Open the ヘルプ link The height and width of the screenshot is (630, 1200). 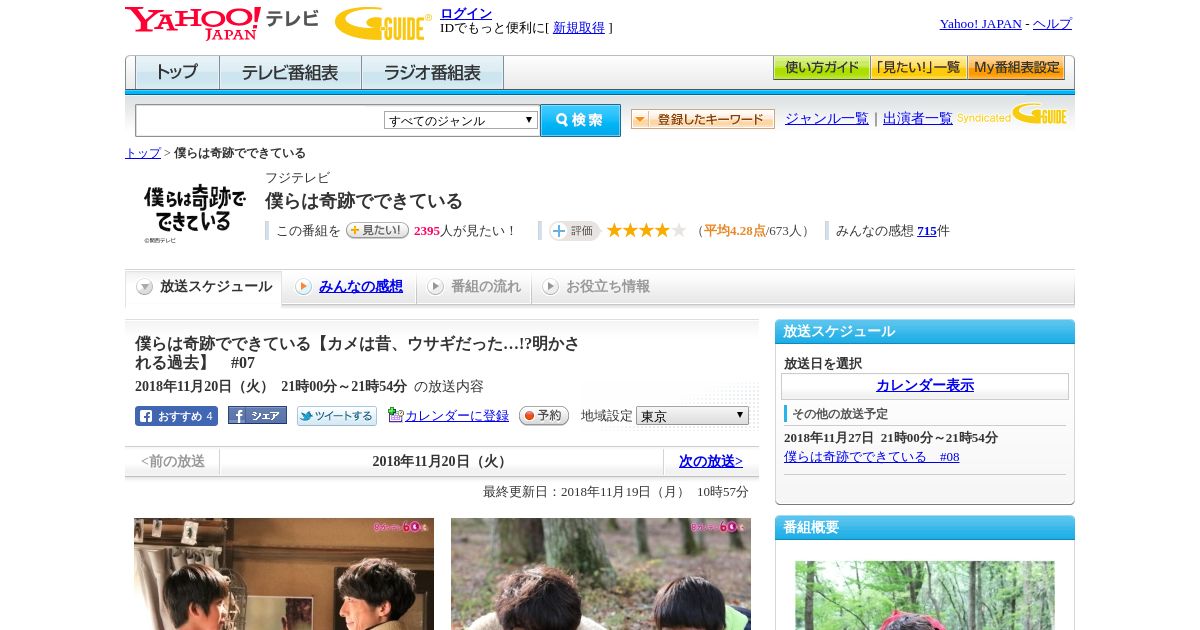[x=1052, y=24]
